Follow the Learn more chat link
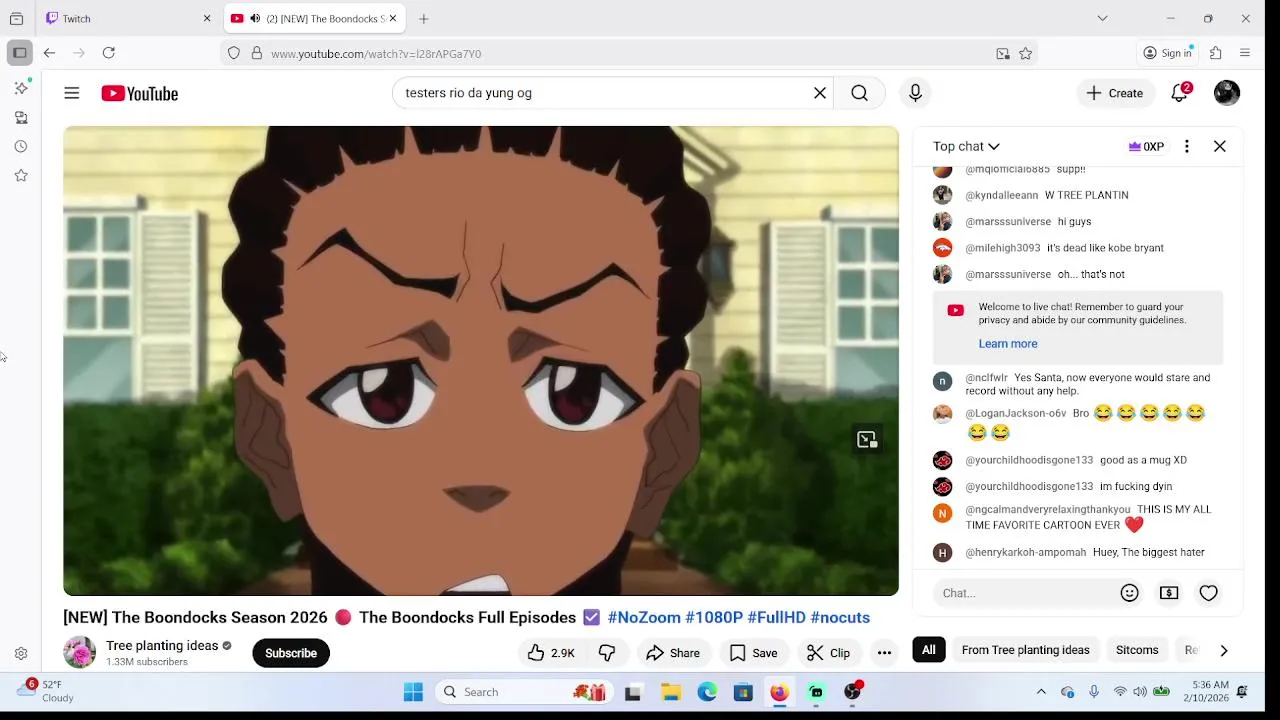This screenshot has height=720, width=1280. [1008, 343]
